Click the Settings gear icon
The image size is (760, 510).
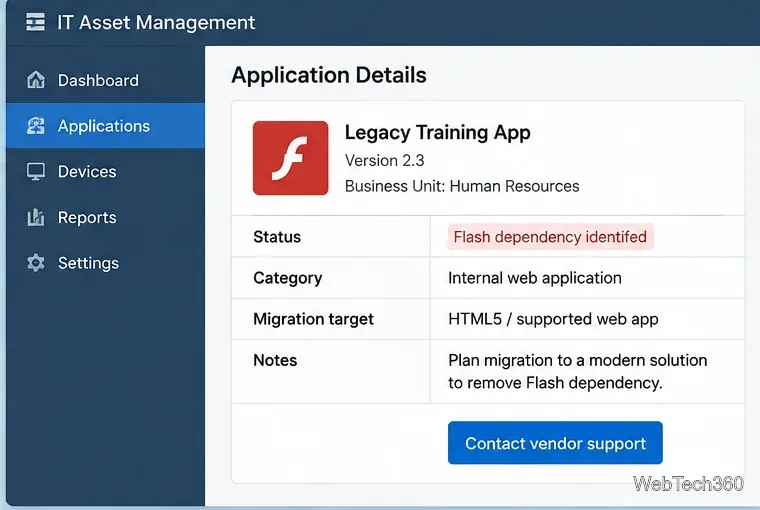36,263
